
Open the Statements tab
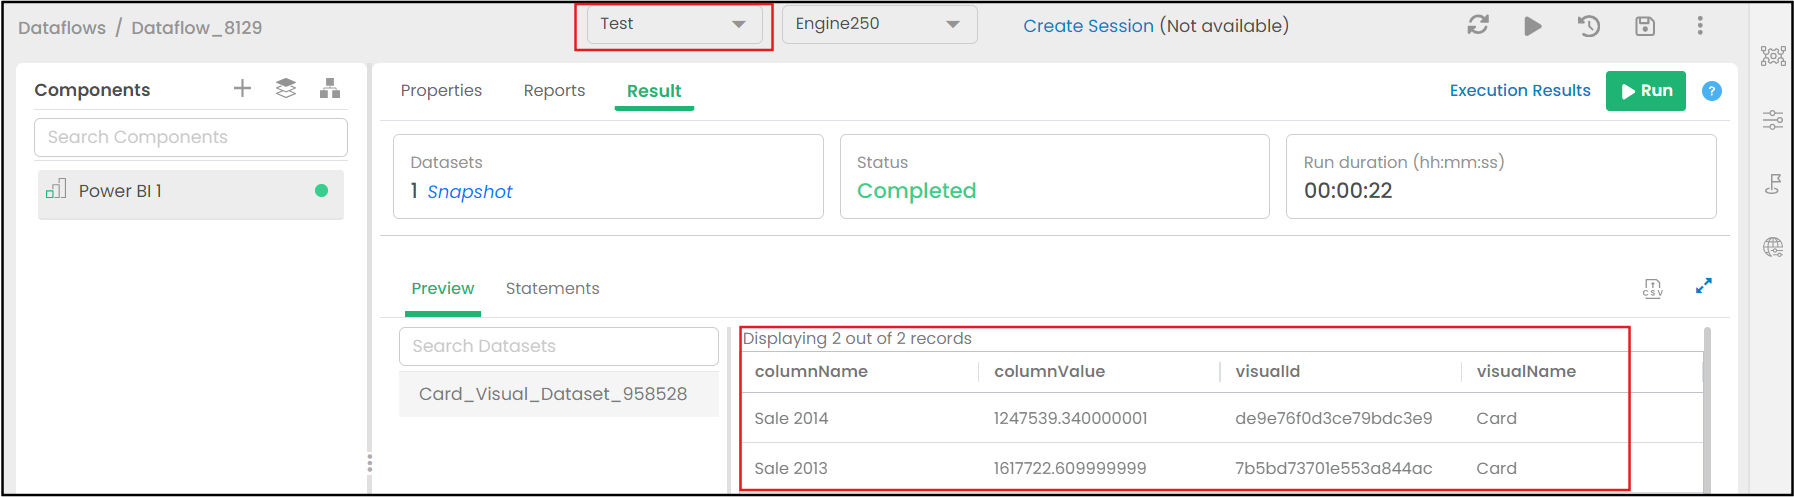point(552,288)
